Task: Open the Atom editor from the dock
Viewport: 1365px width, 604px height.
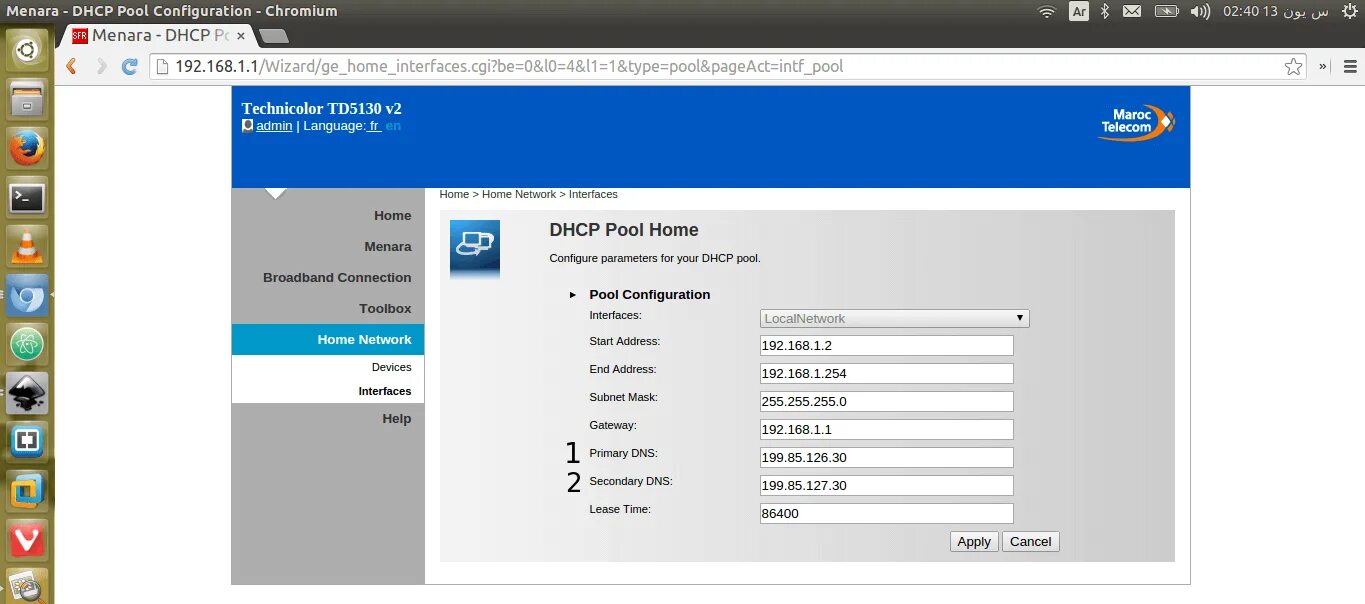Action: coord(27,344)
